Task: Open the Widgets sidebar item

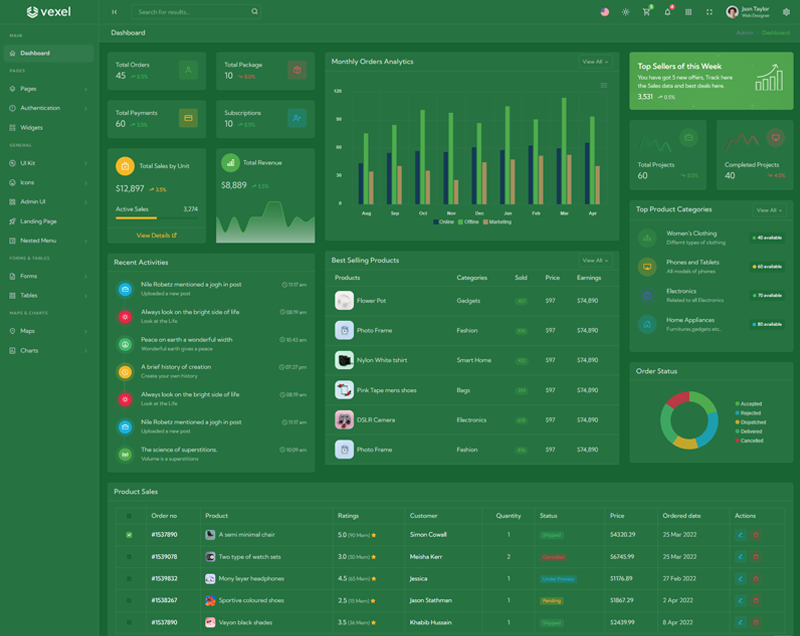Action: (x=31, y=128)
